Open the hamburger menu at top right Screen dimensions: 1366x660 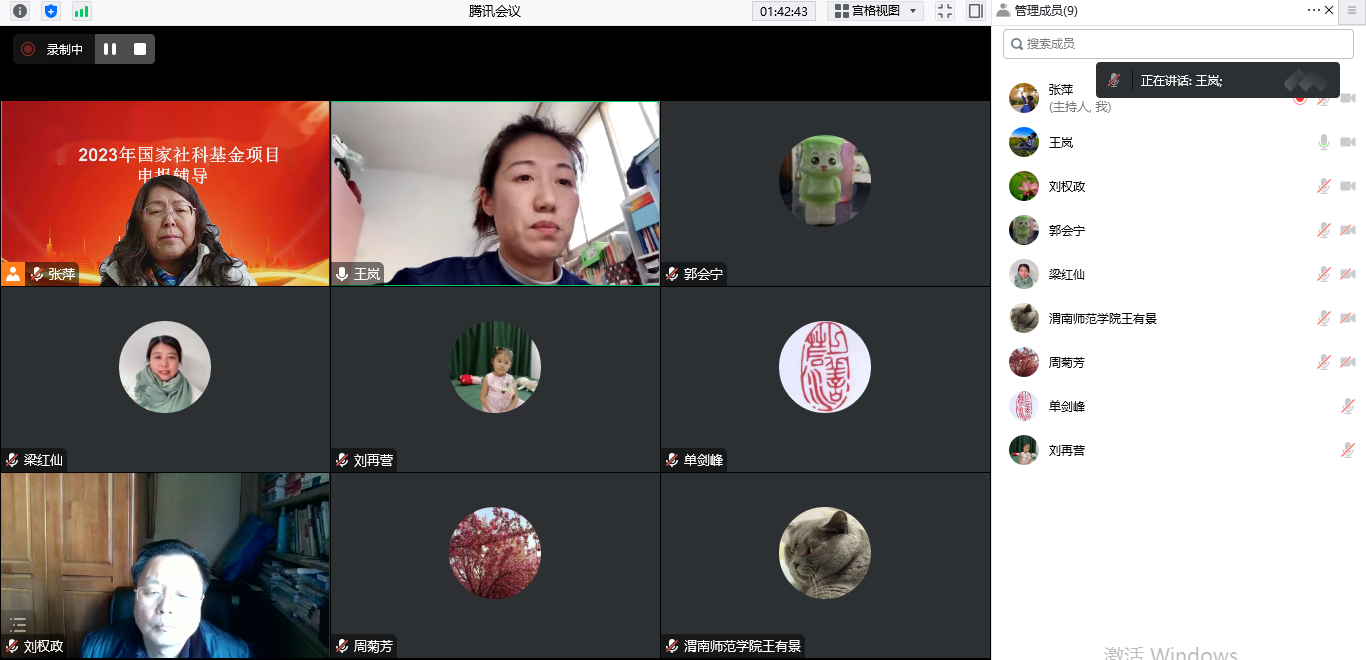click(x=1352, y=10)
